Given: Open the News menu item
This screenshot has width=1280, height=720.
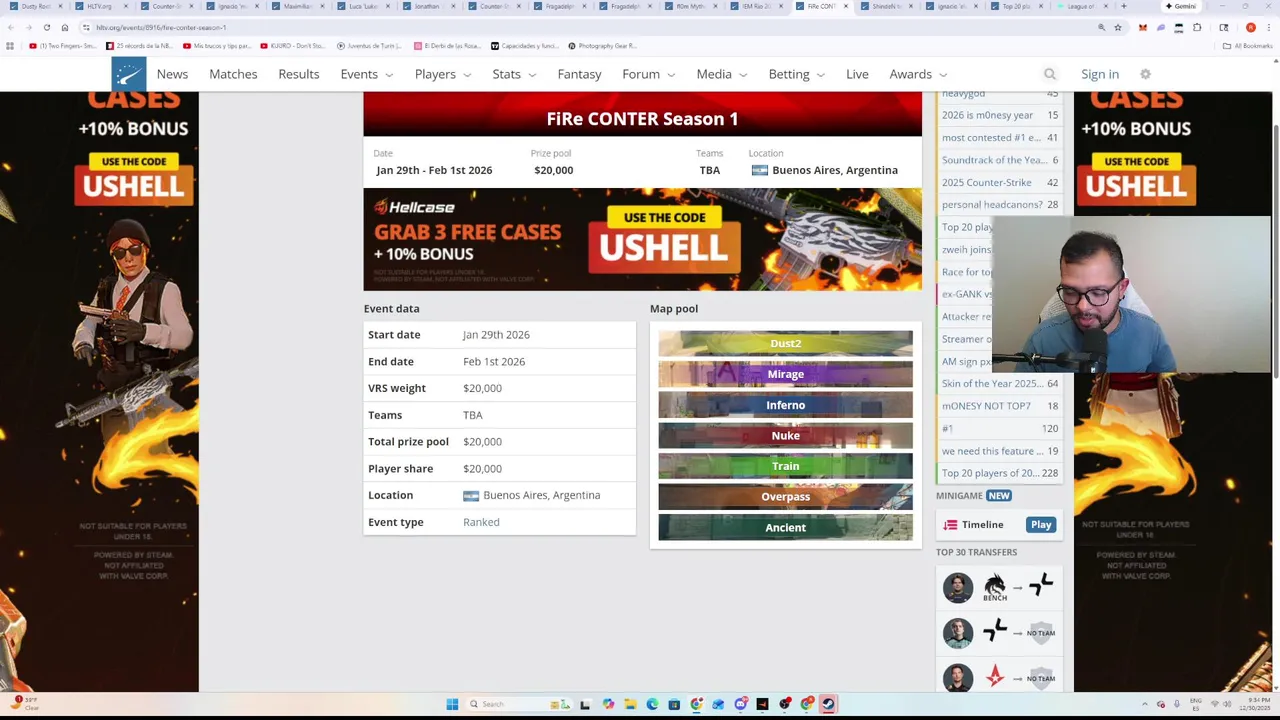Looking at the screenshot, I should click(172, 74).
